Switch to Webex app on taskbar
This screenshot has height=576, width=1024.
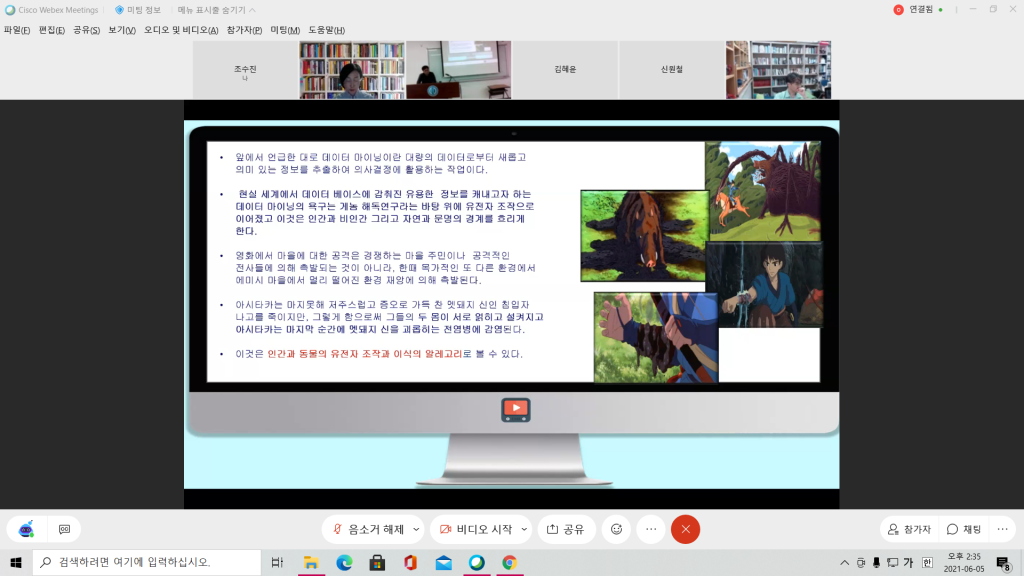477,562
